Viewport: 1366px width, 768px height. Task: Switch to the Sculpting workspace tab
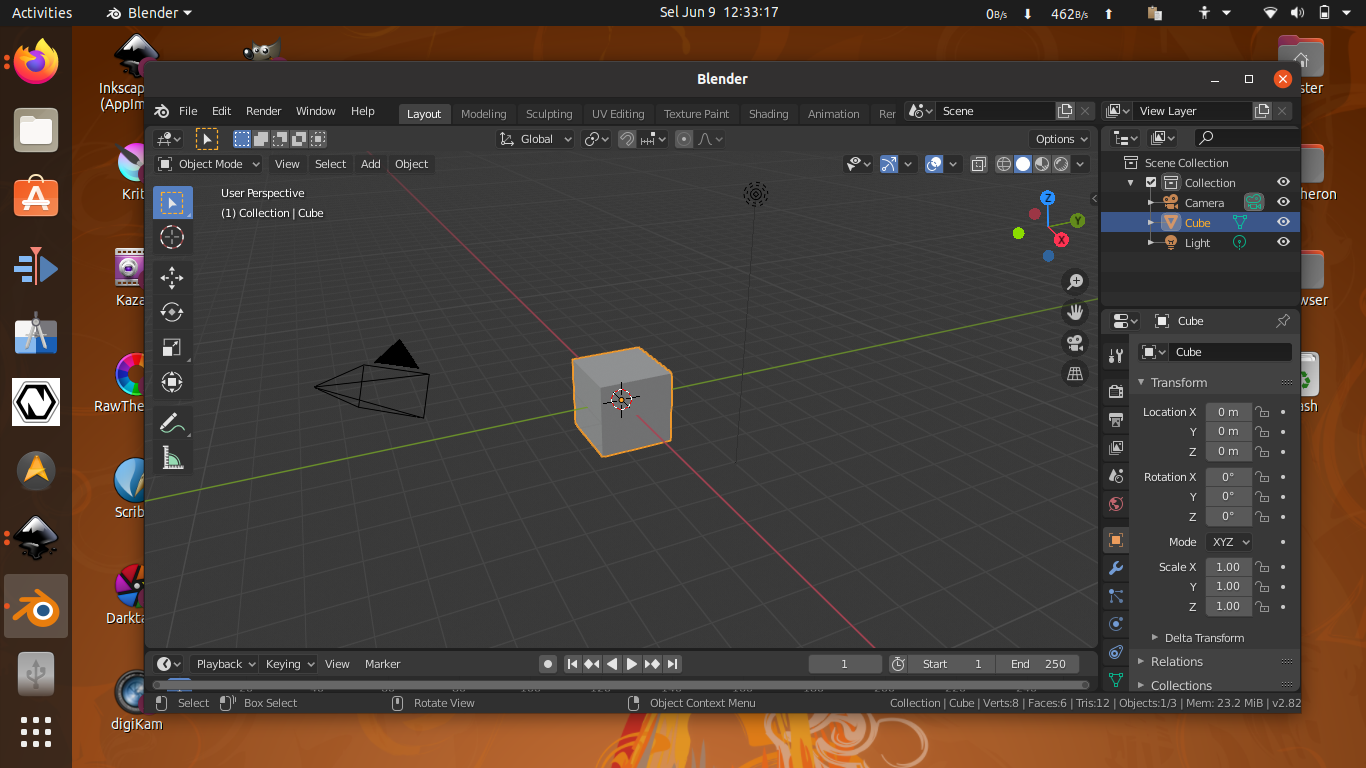point(549,114)
